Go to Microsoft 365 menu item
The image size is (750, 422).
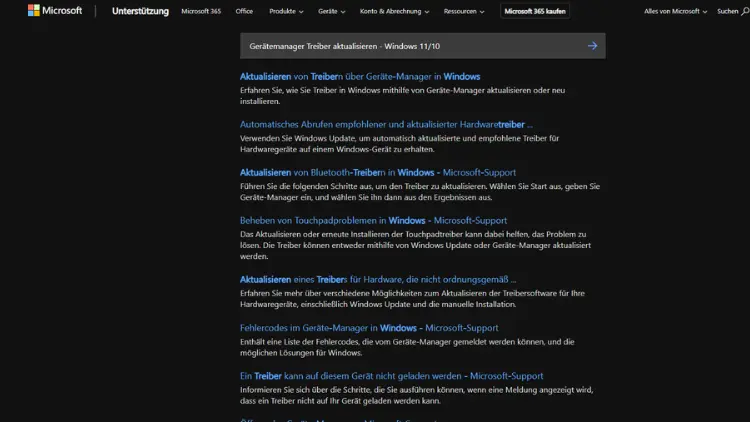pos(201,11)
